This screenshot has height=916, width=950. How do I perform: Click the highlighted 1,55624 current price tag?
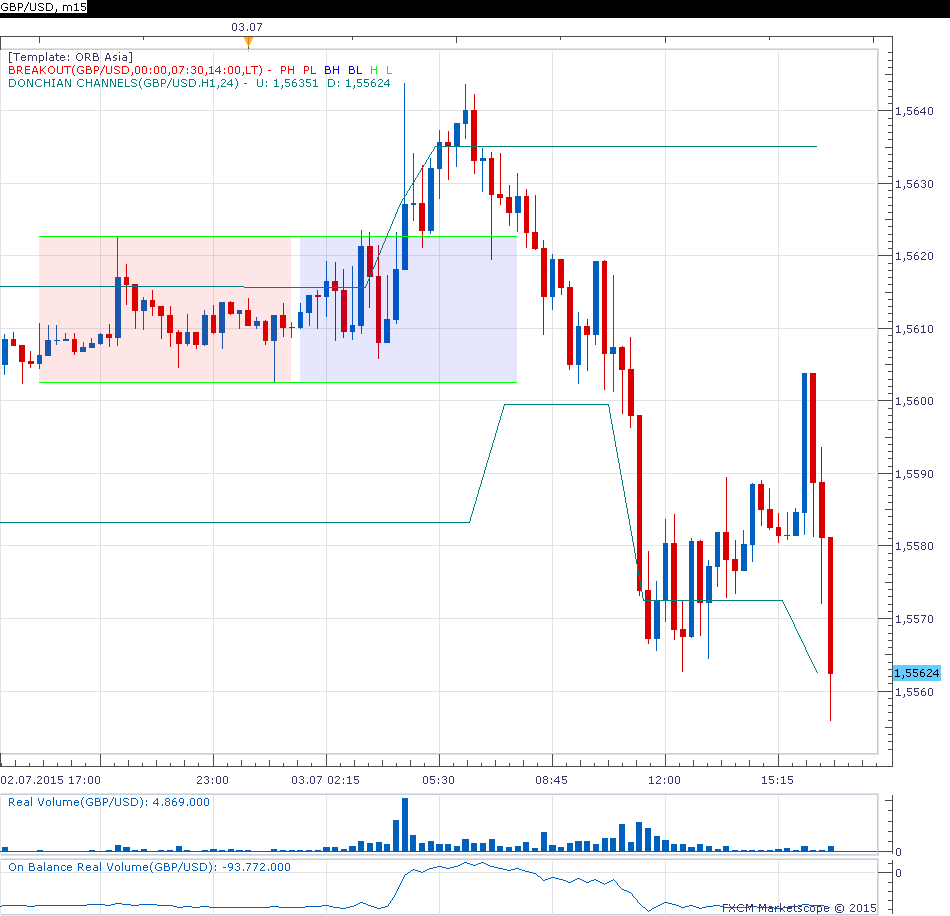pyautogui.click(x=917, y=673)
